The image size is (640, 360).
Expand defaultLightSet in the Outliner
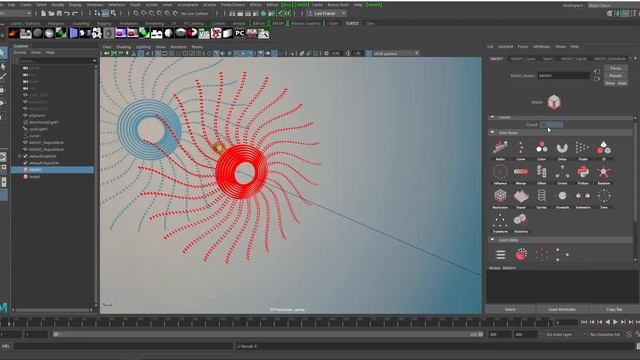(20, 156)
